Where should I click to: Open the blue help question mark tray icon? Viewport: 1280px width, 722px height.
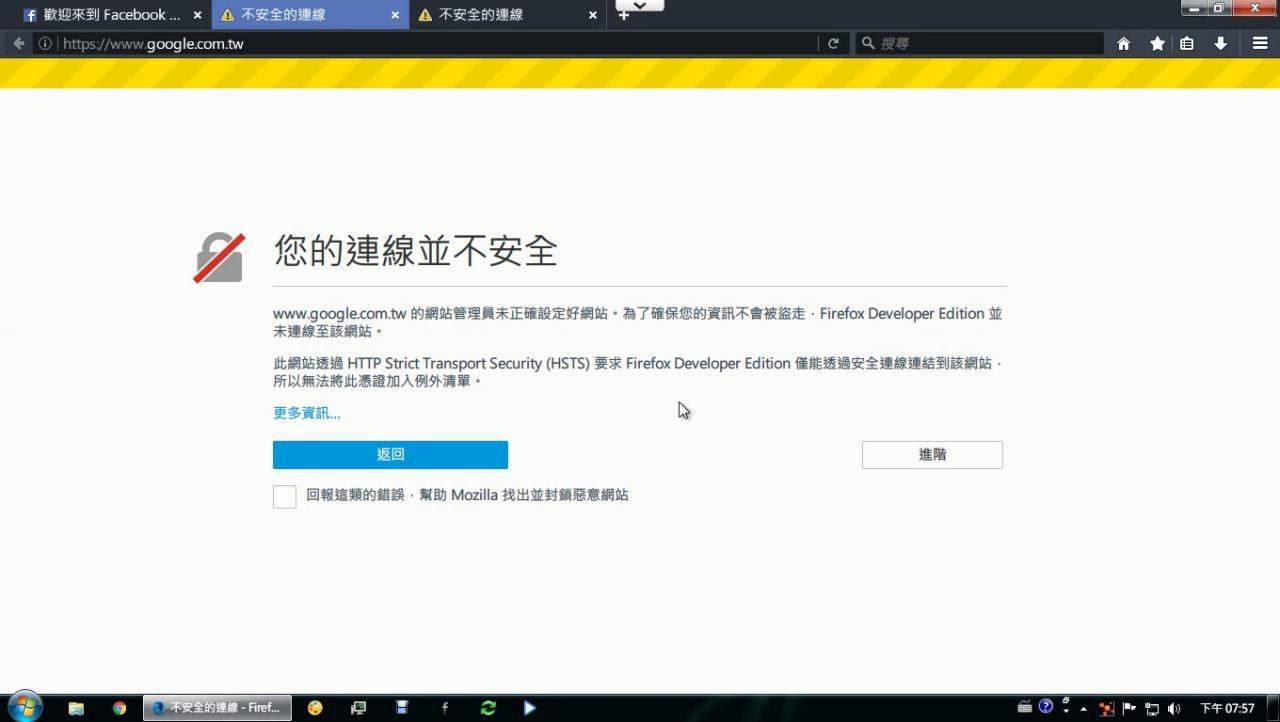1046,706
